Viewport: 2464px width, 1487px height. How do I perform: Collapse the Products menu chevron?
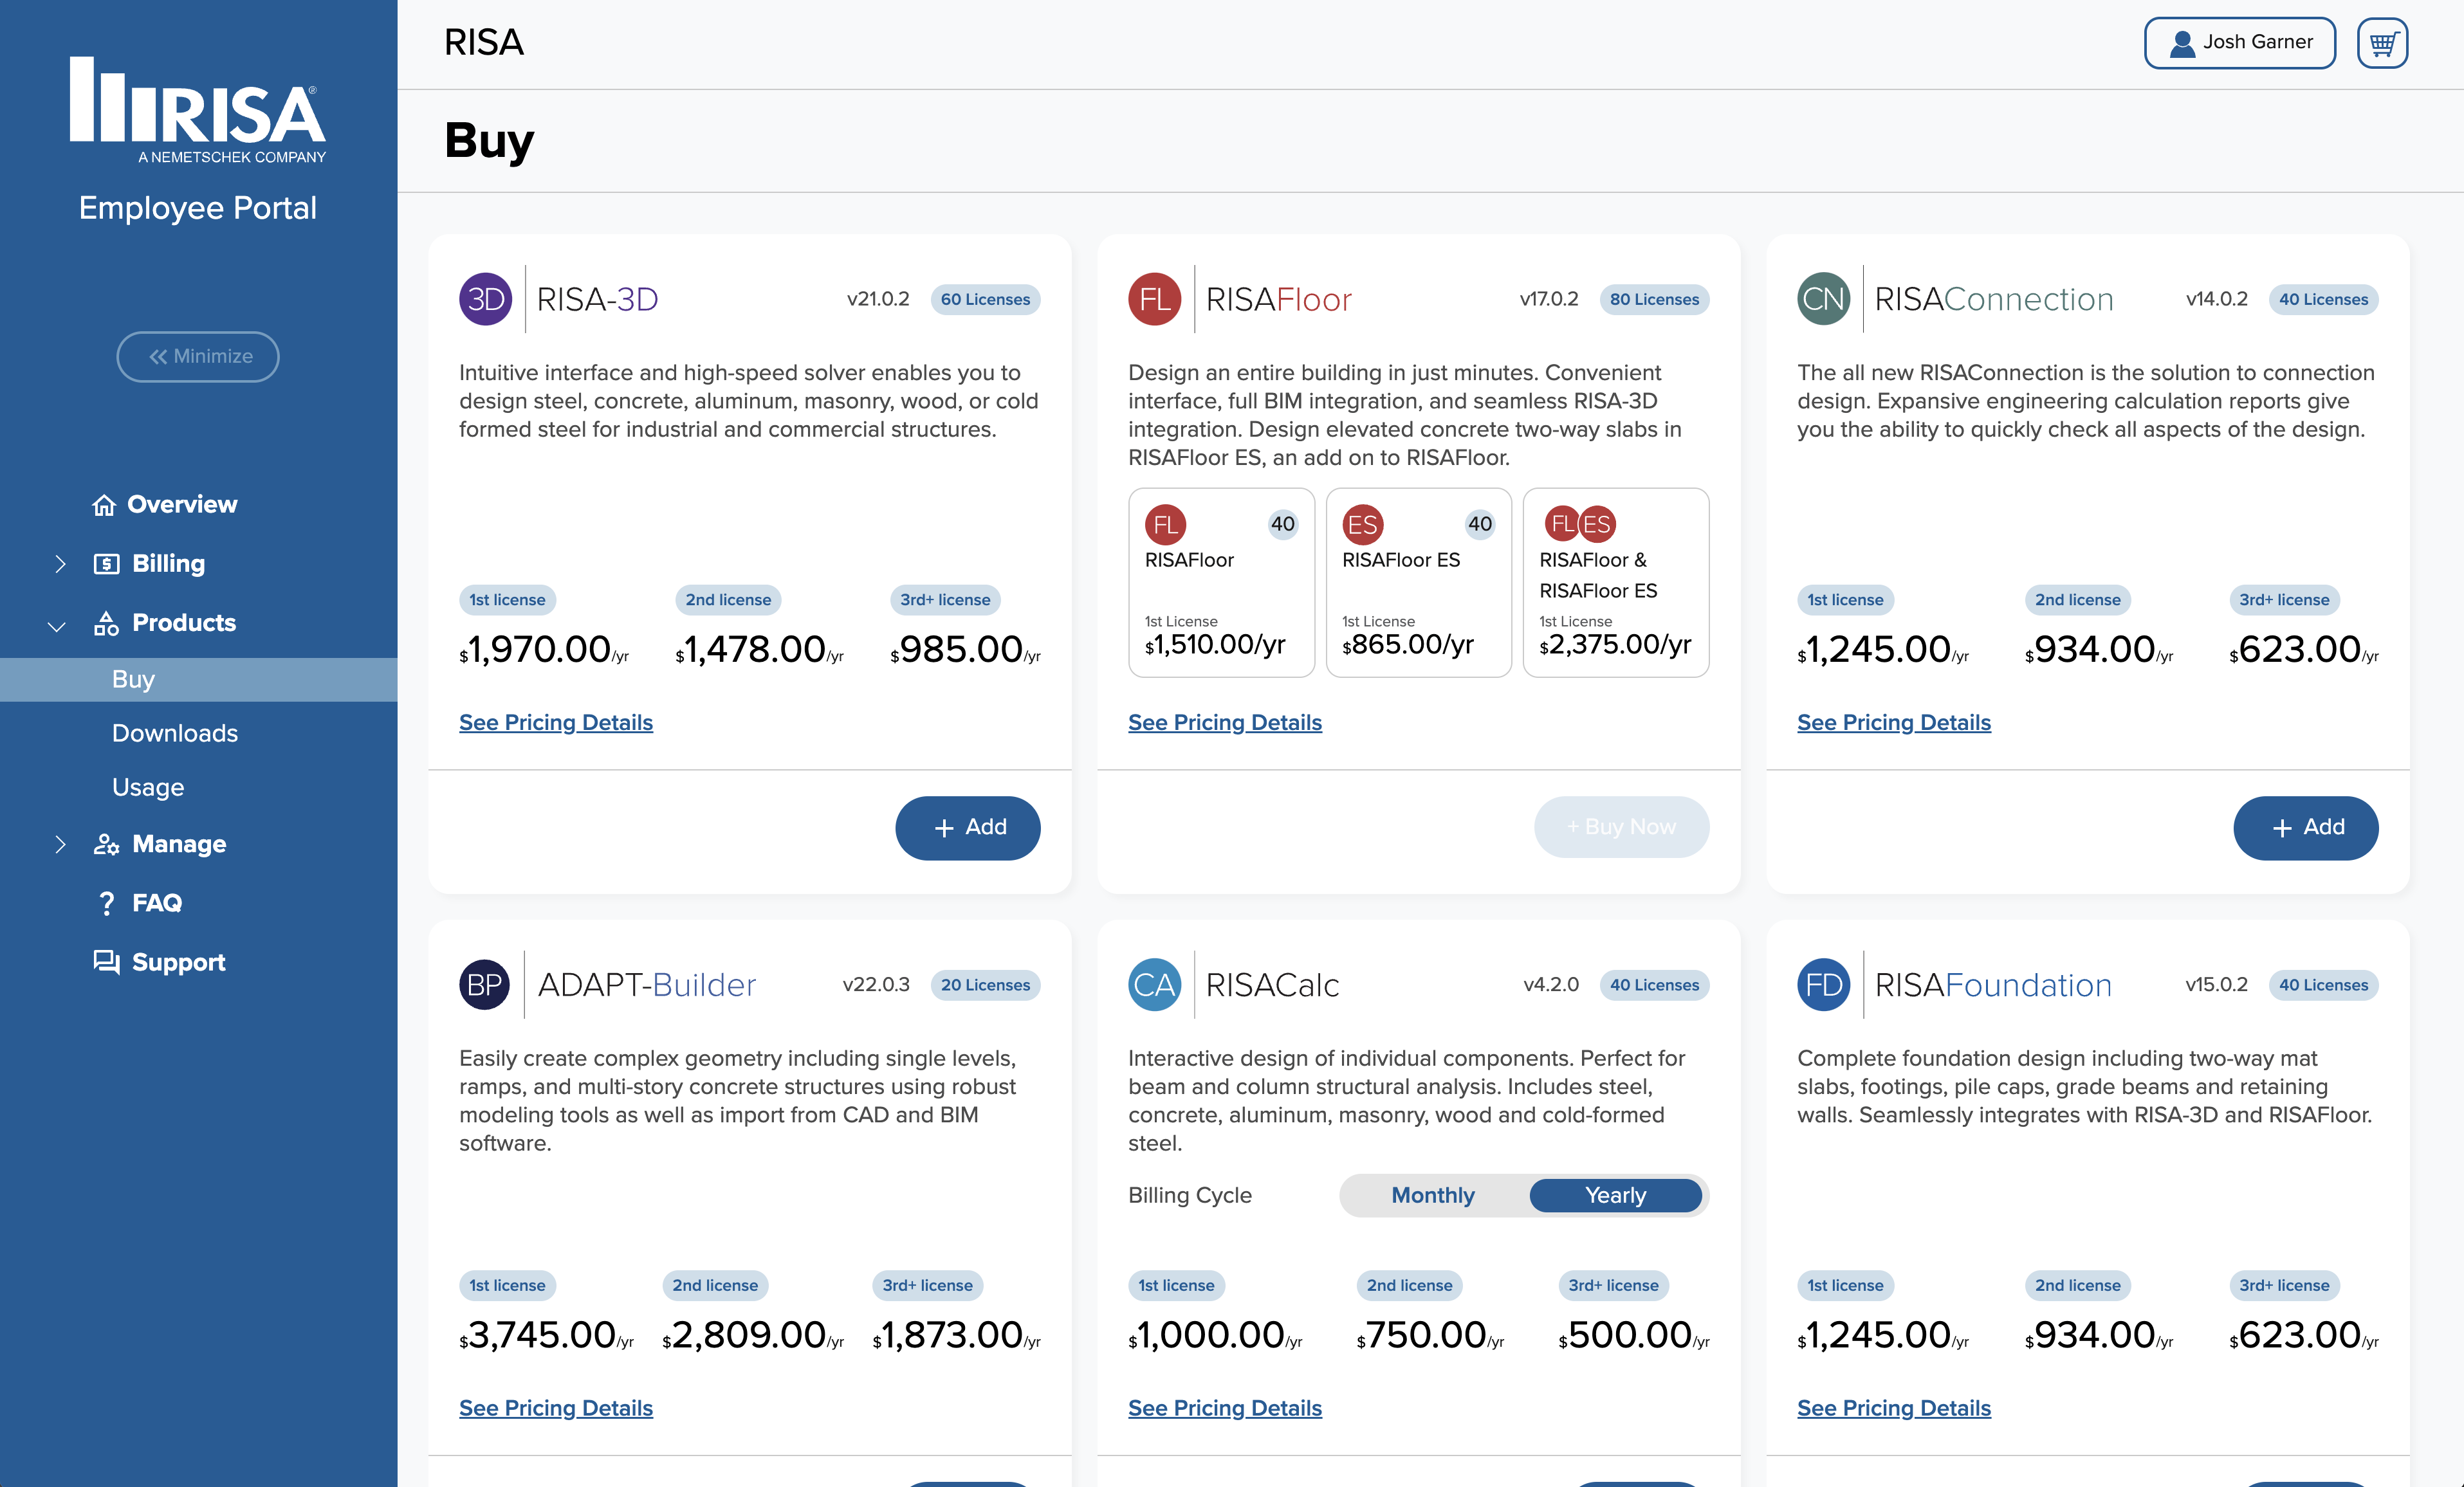click(x=57, y=626)
